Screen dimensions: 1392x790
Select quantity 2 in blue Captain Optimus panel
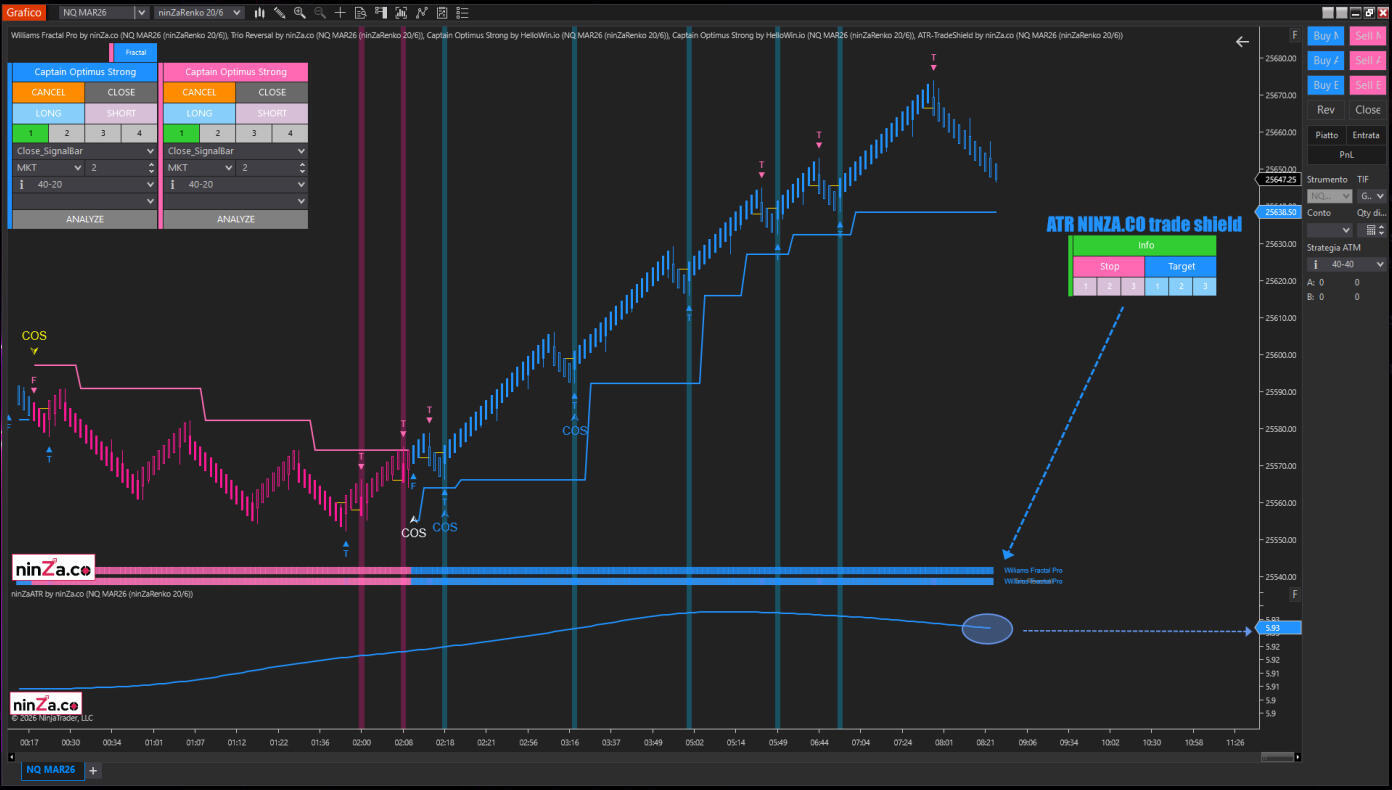(x=66, y=133)
